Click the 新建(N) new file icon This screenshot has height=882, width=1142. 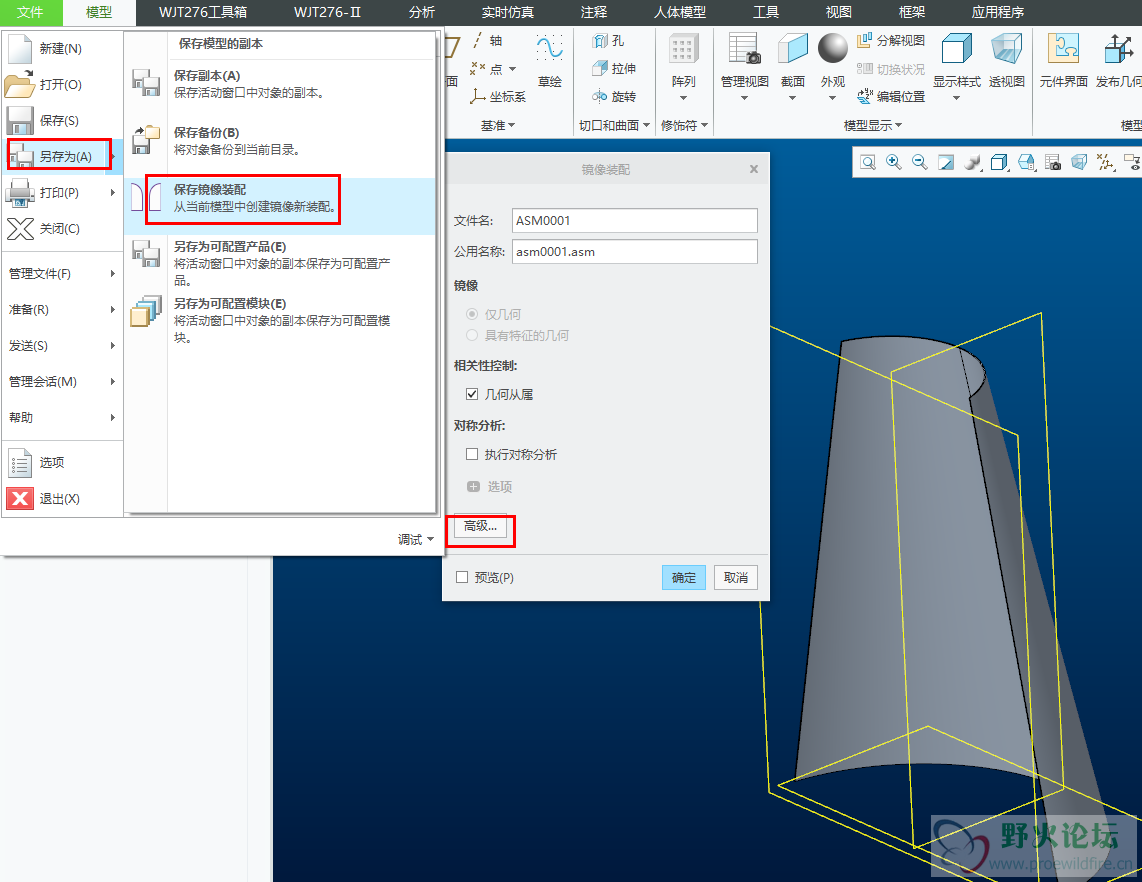tap(20, 49)
